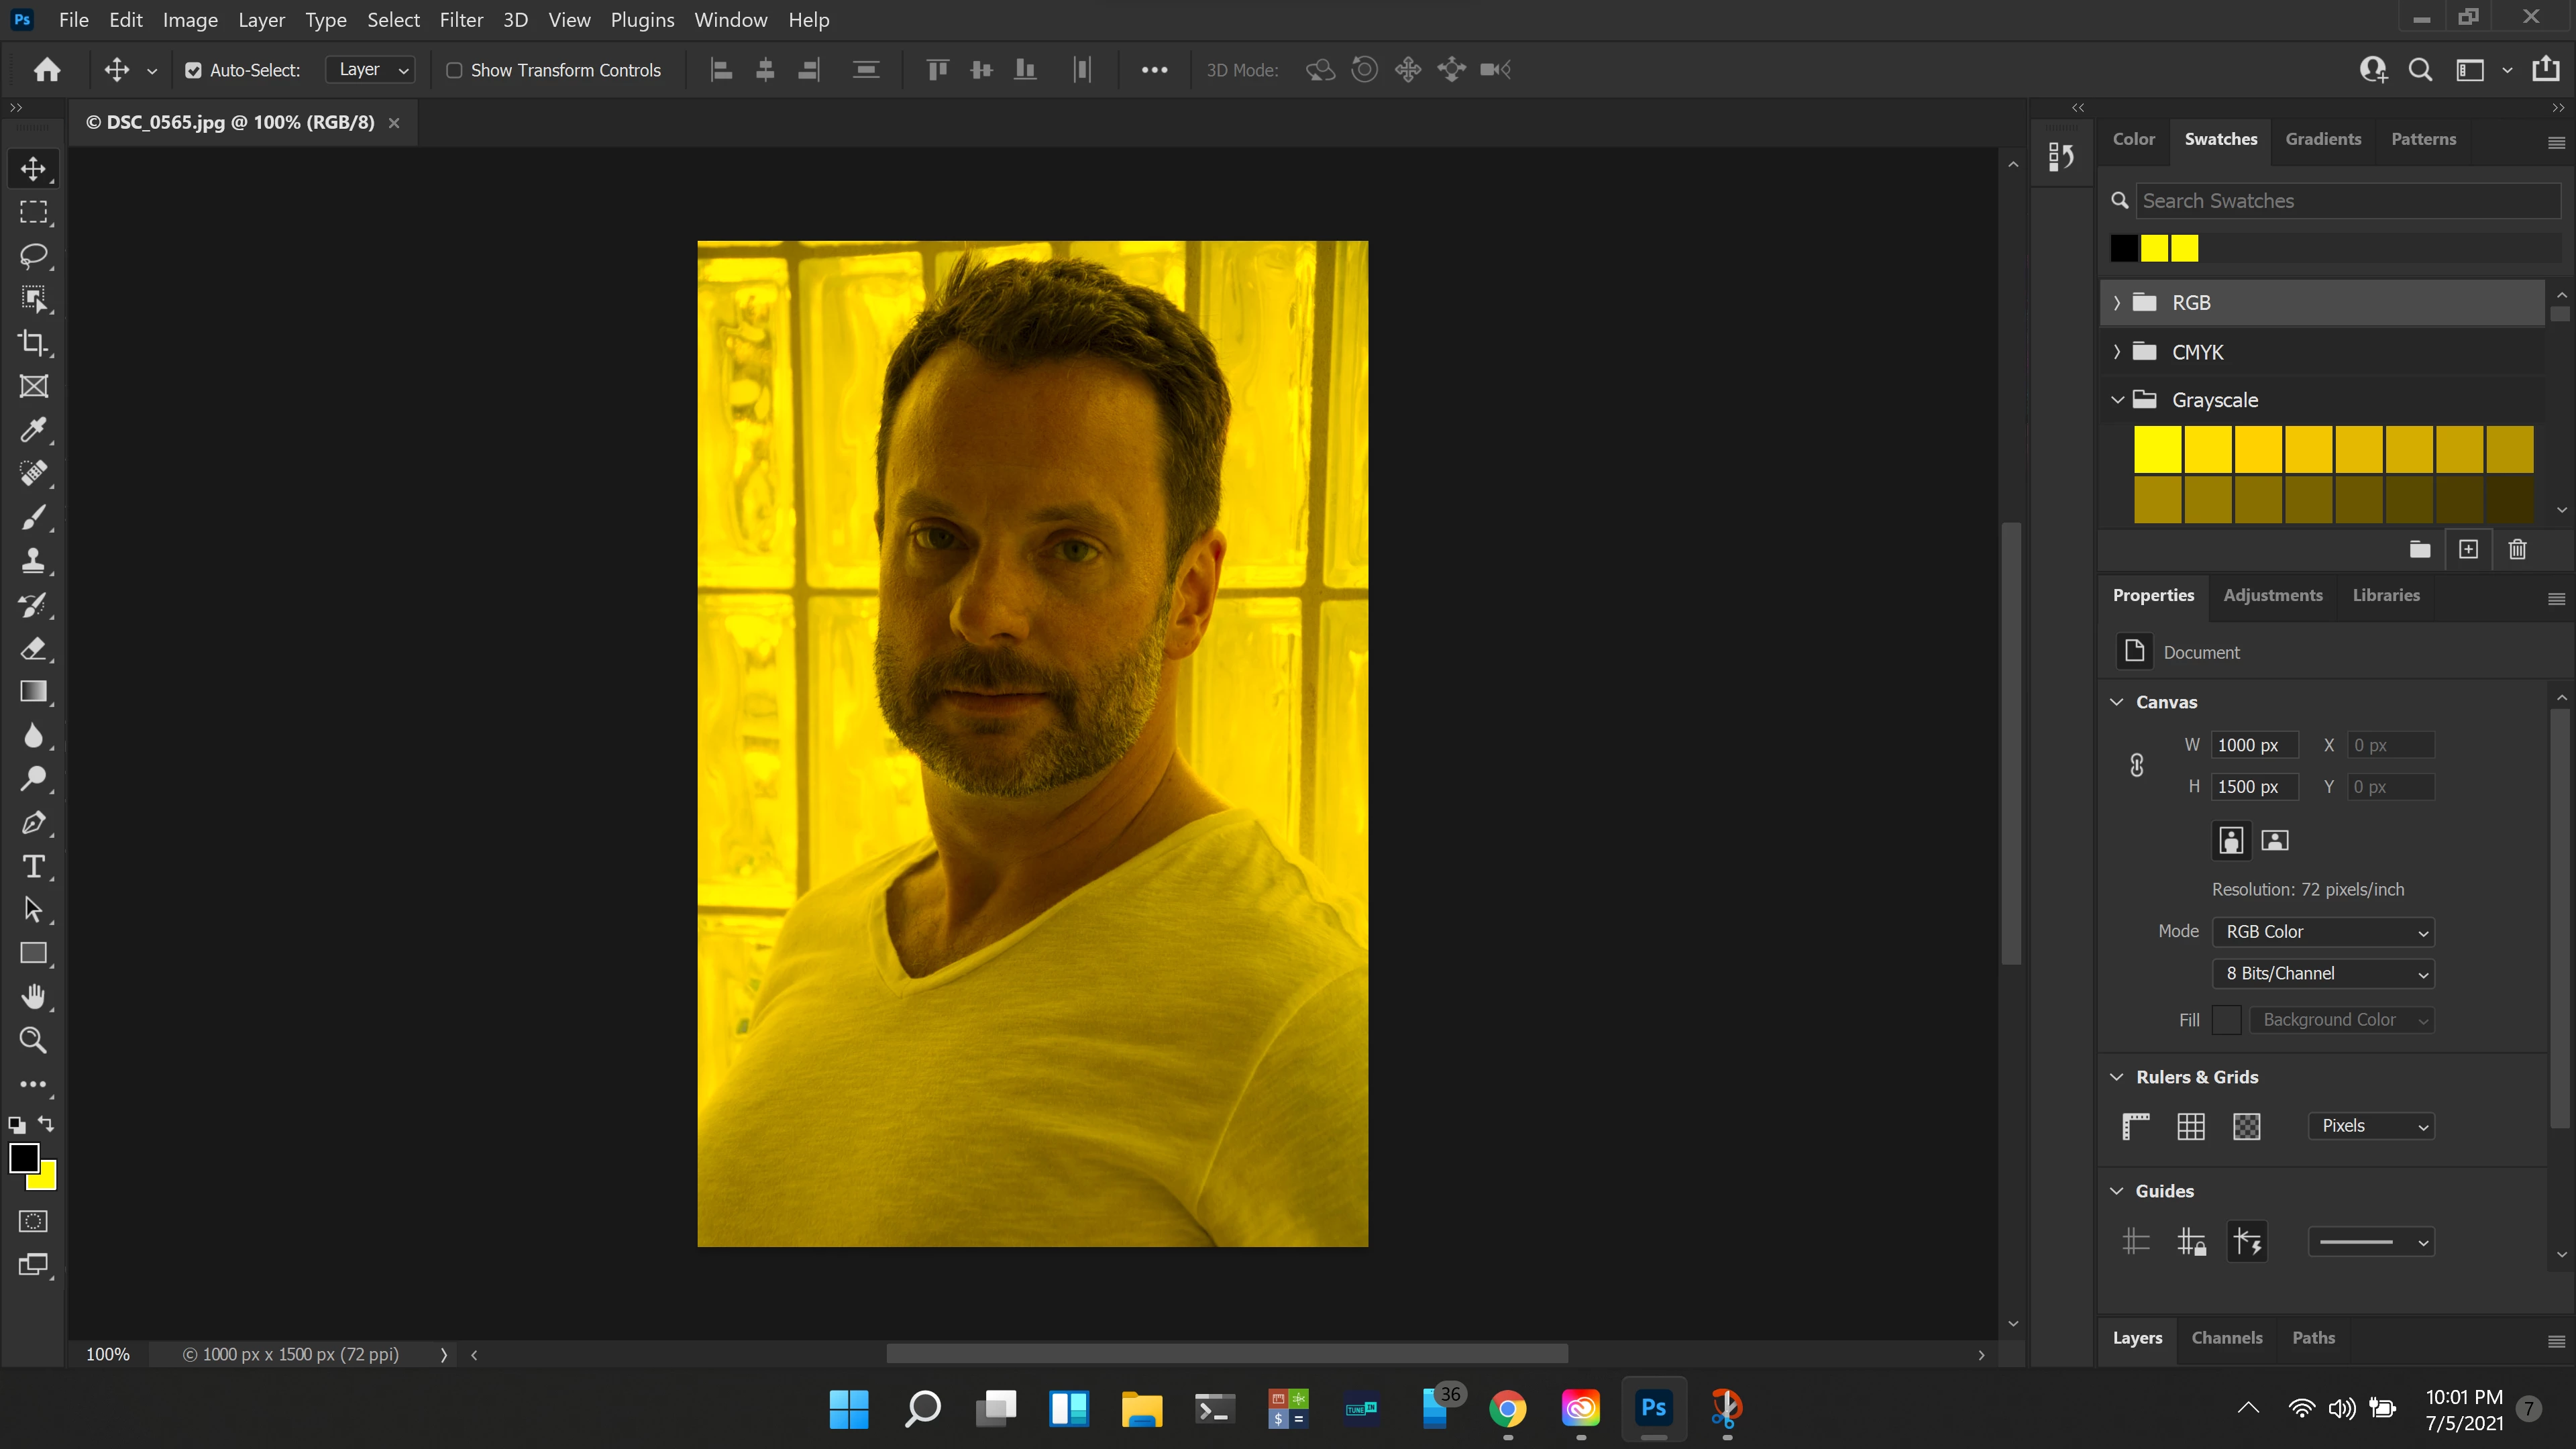Viewport: 2576px width, 1449px height.
Task: Open the Filter menu
Action: point(461,20)
